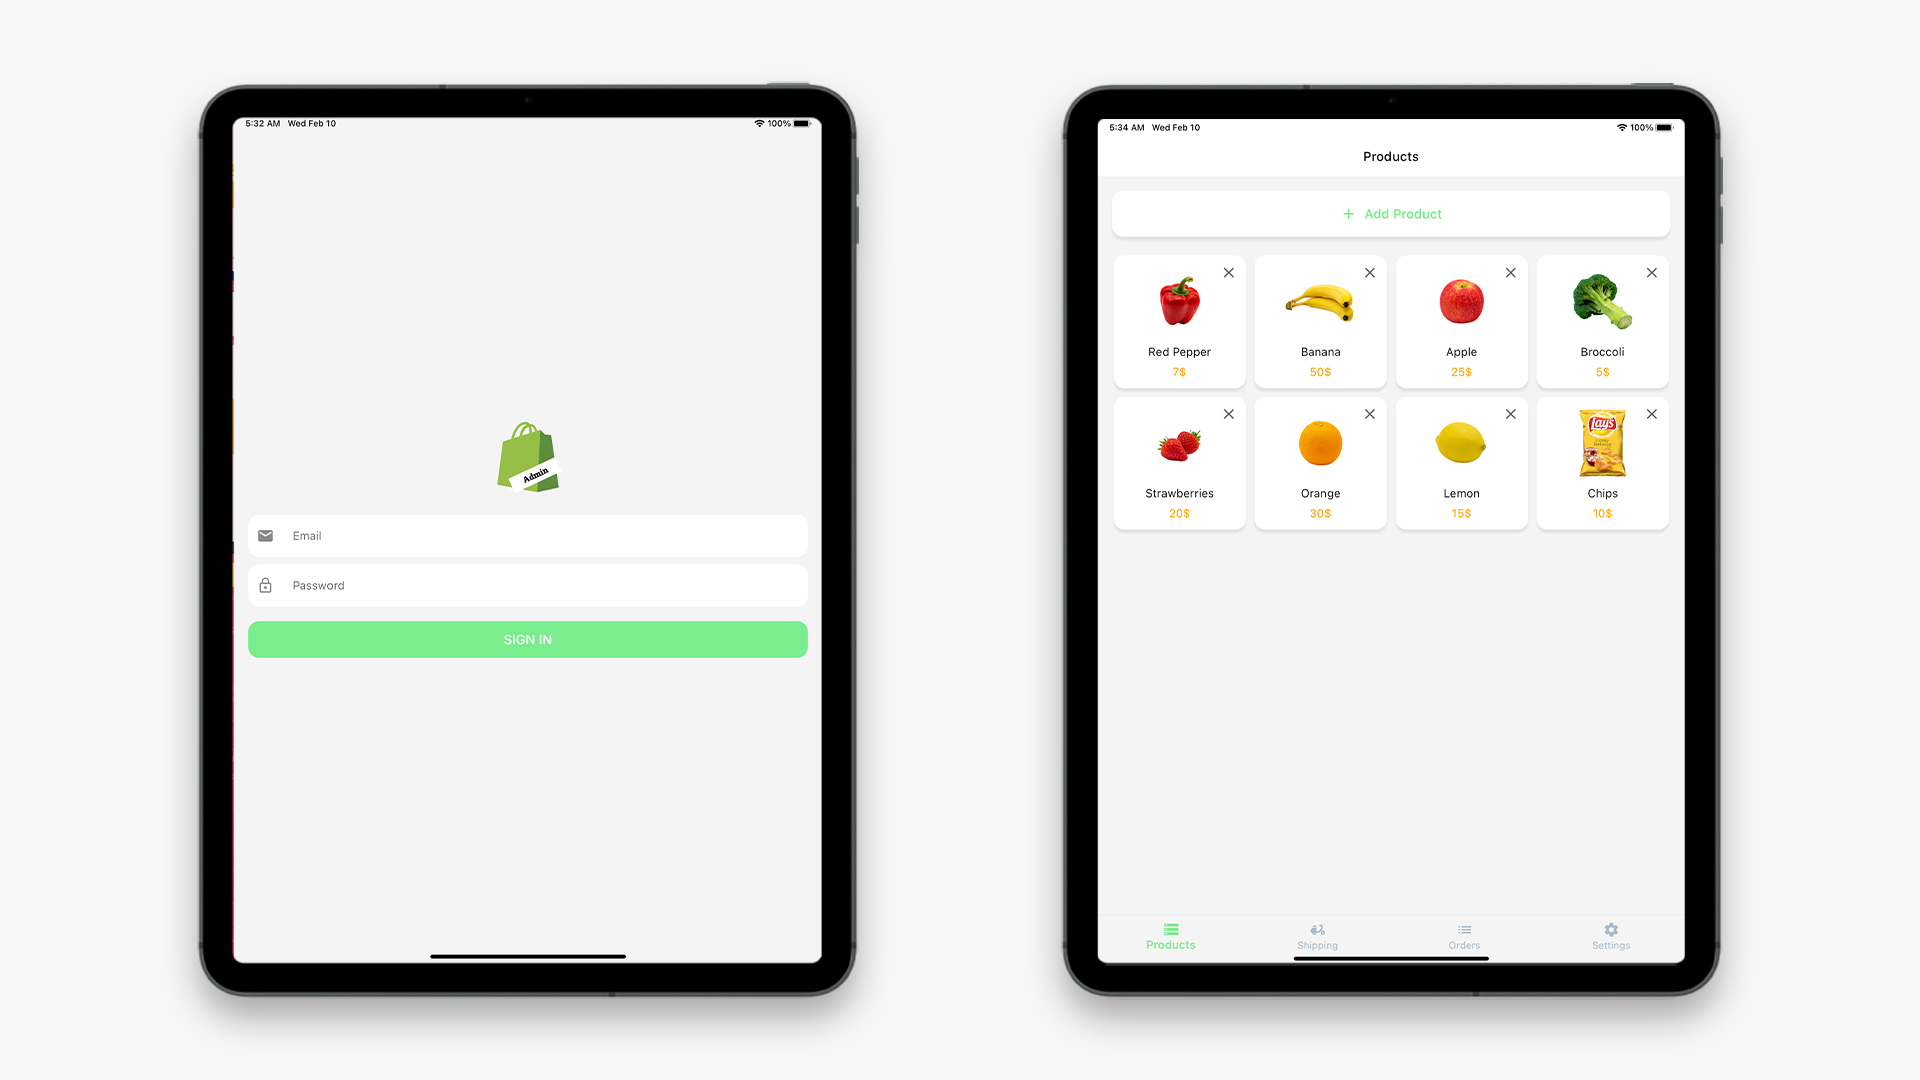
Task: Select the Banana product card
Action: coord(1320,322)
